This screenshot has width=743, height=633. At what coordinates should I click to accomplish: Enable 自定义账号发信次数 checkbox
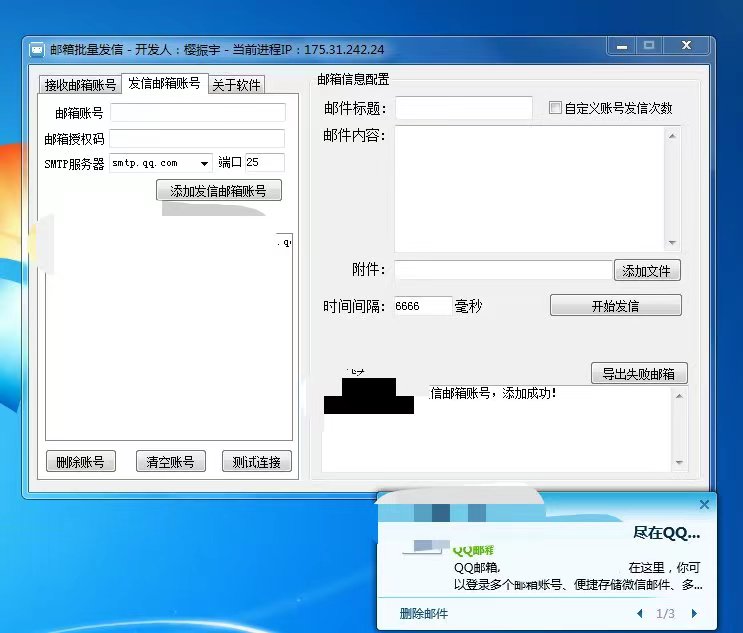[x=555, y=108]
